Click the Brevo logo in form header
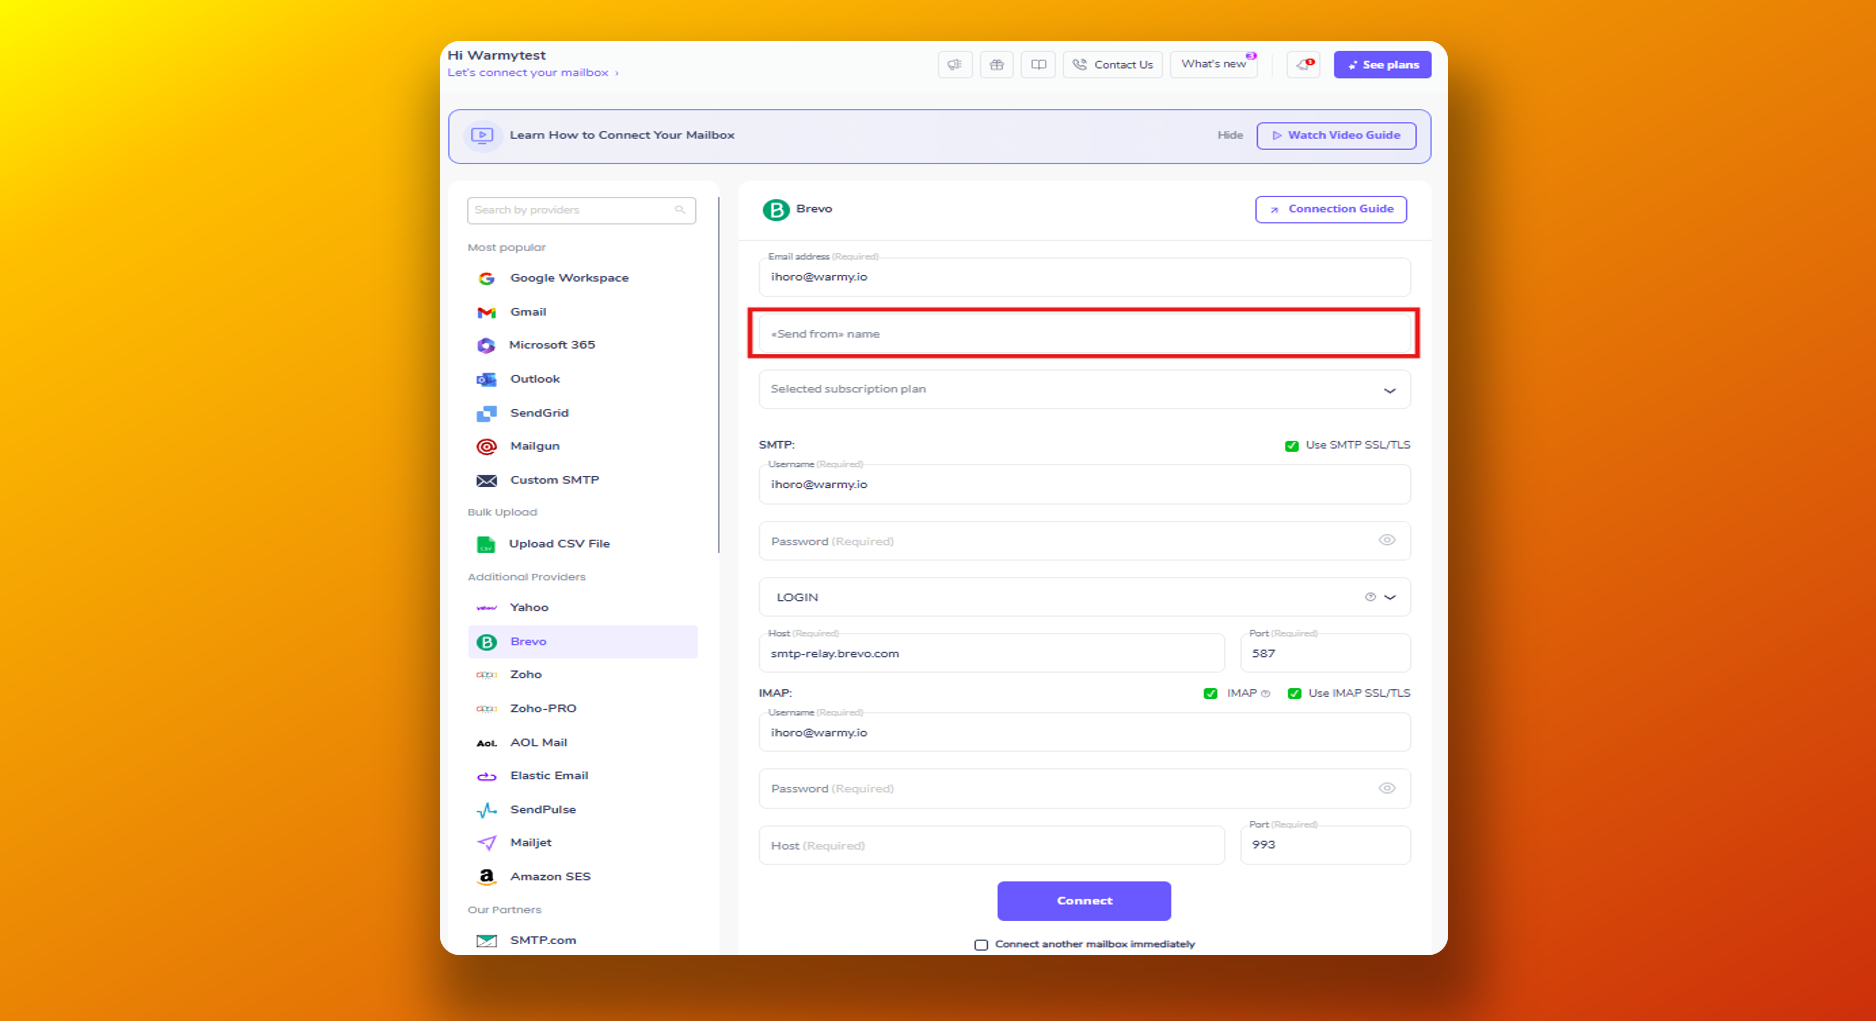Image resolution: width=1876 pixels, height=1021 pixels. [776, 210]
